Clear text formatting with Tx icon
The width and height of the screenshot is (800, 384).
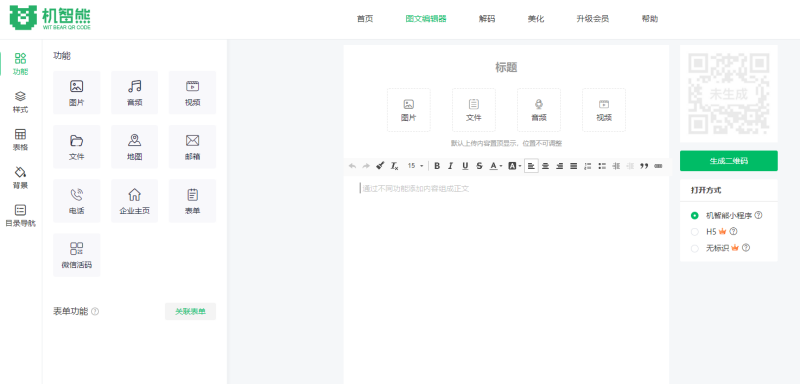click(394, 166)
